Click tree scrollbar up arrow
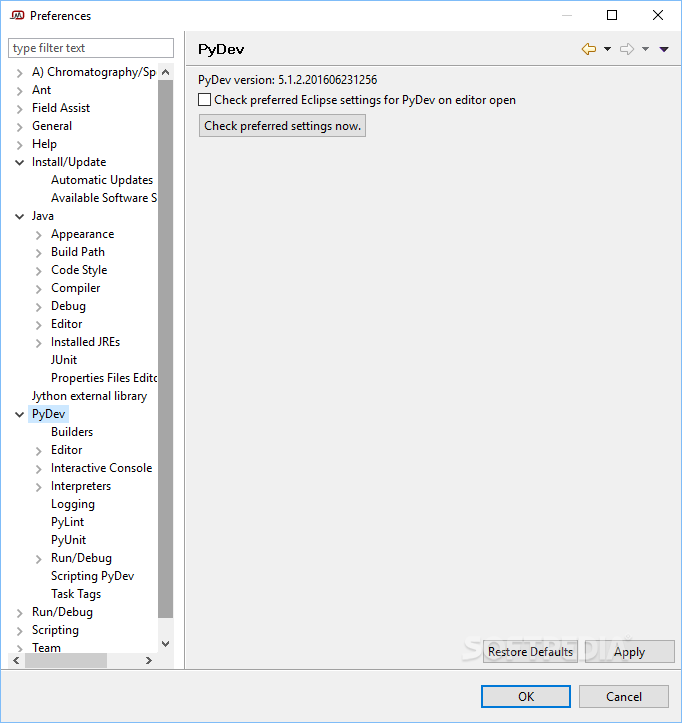This screenshot has width=682, height=723. pyautogui.click(x=166, y=72)
